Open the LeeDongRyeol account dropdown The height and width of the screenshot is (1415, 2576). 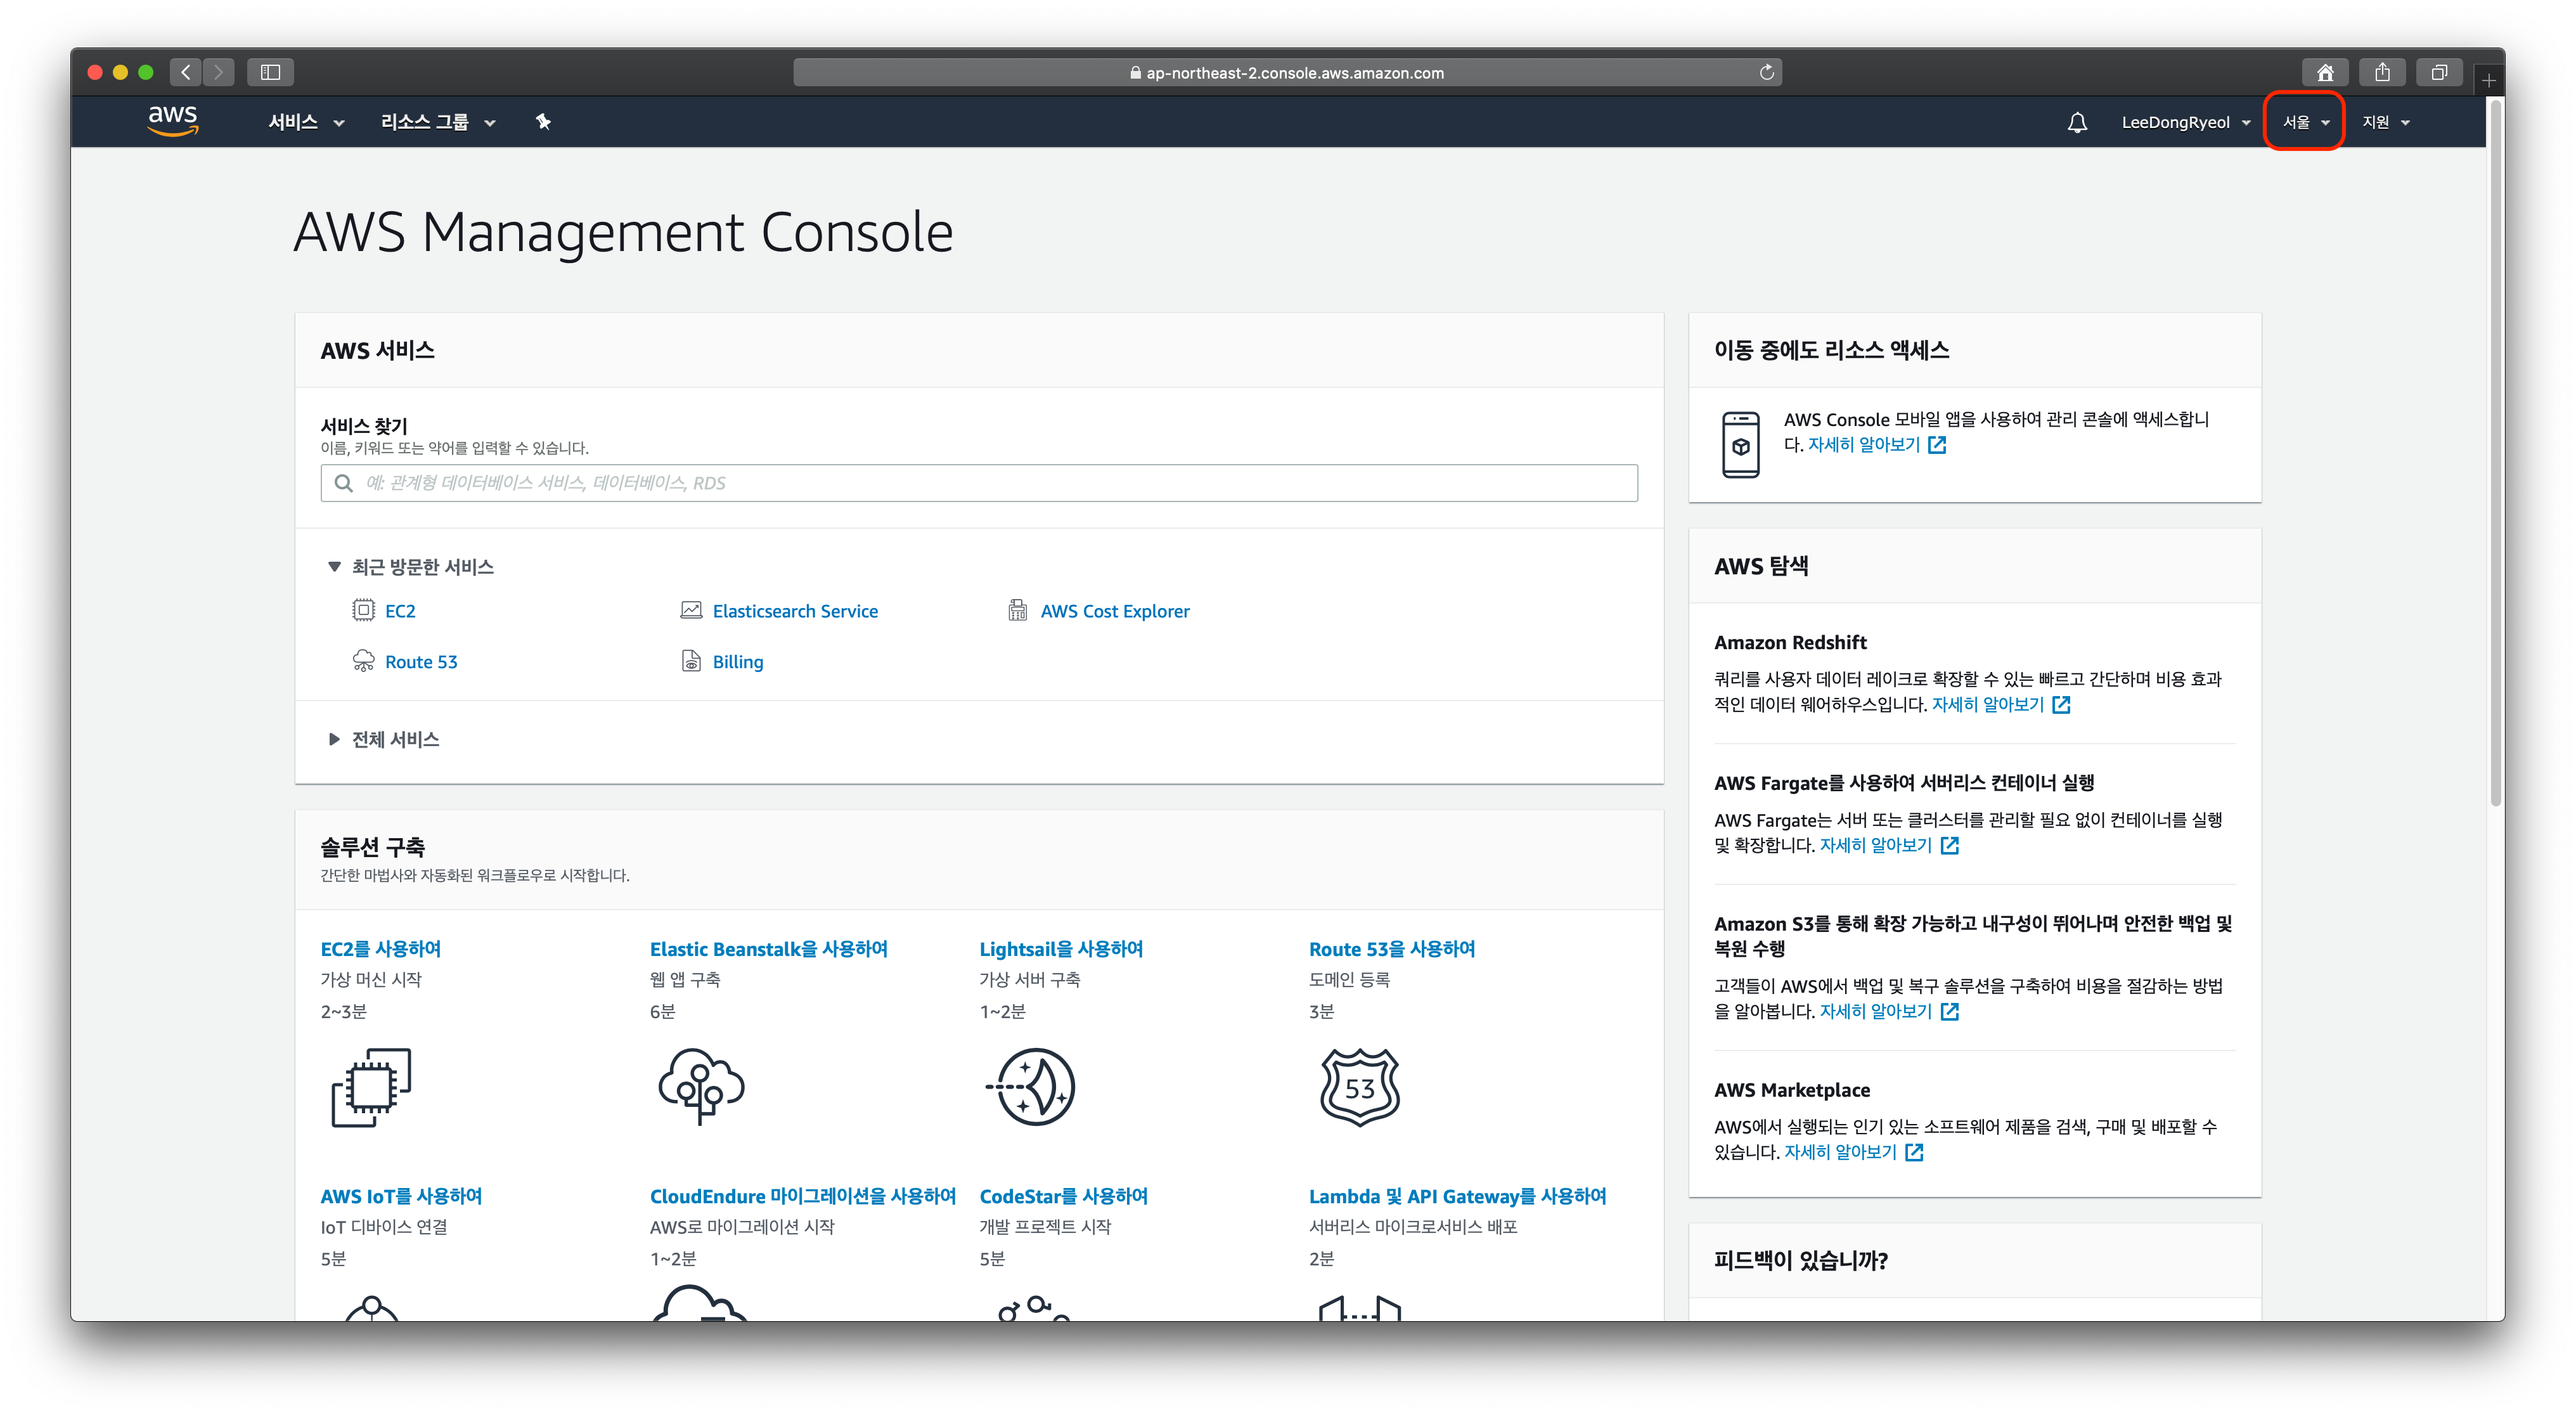pyautogui.click(x=2186, y=122)
